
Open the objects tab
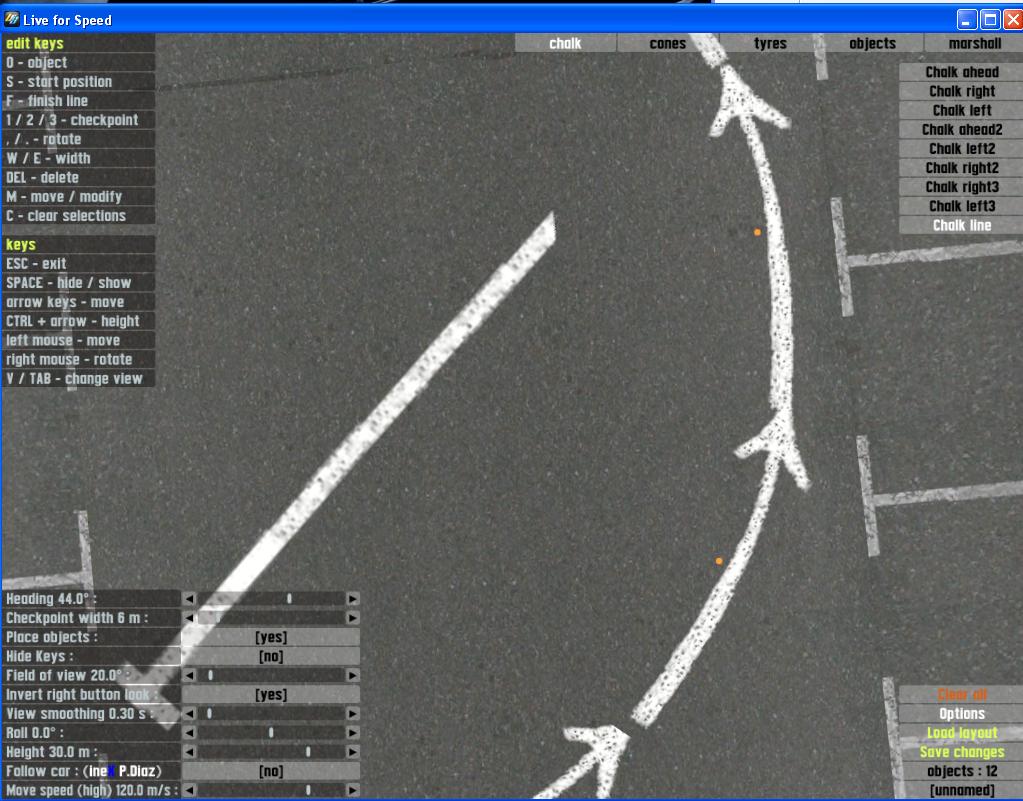click(872, 43)
